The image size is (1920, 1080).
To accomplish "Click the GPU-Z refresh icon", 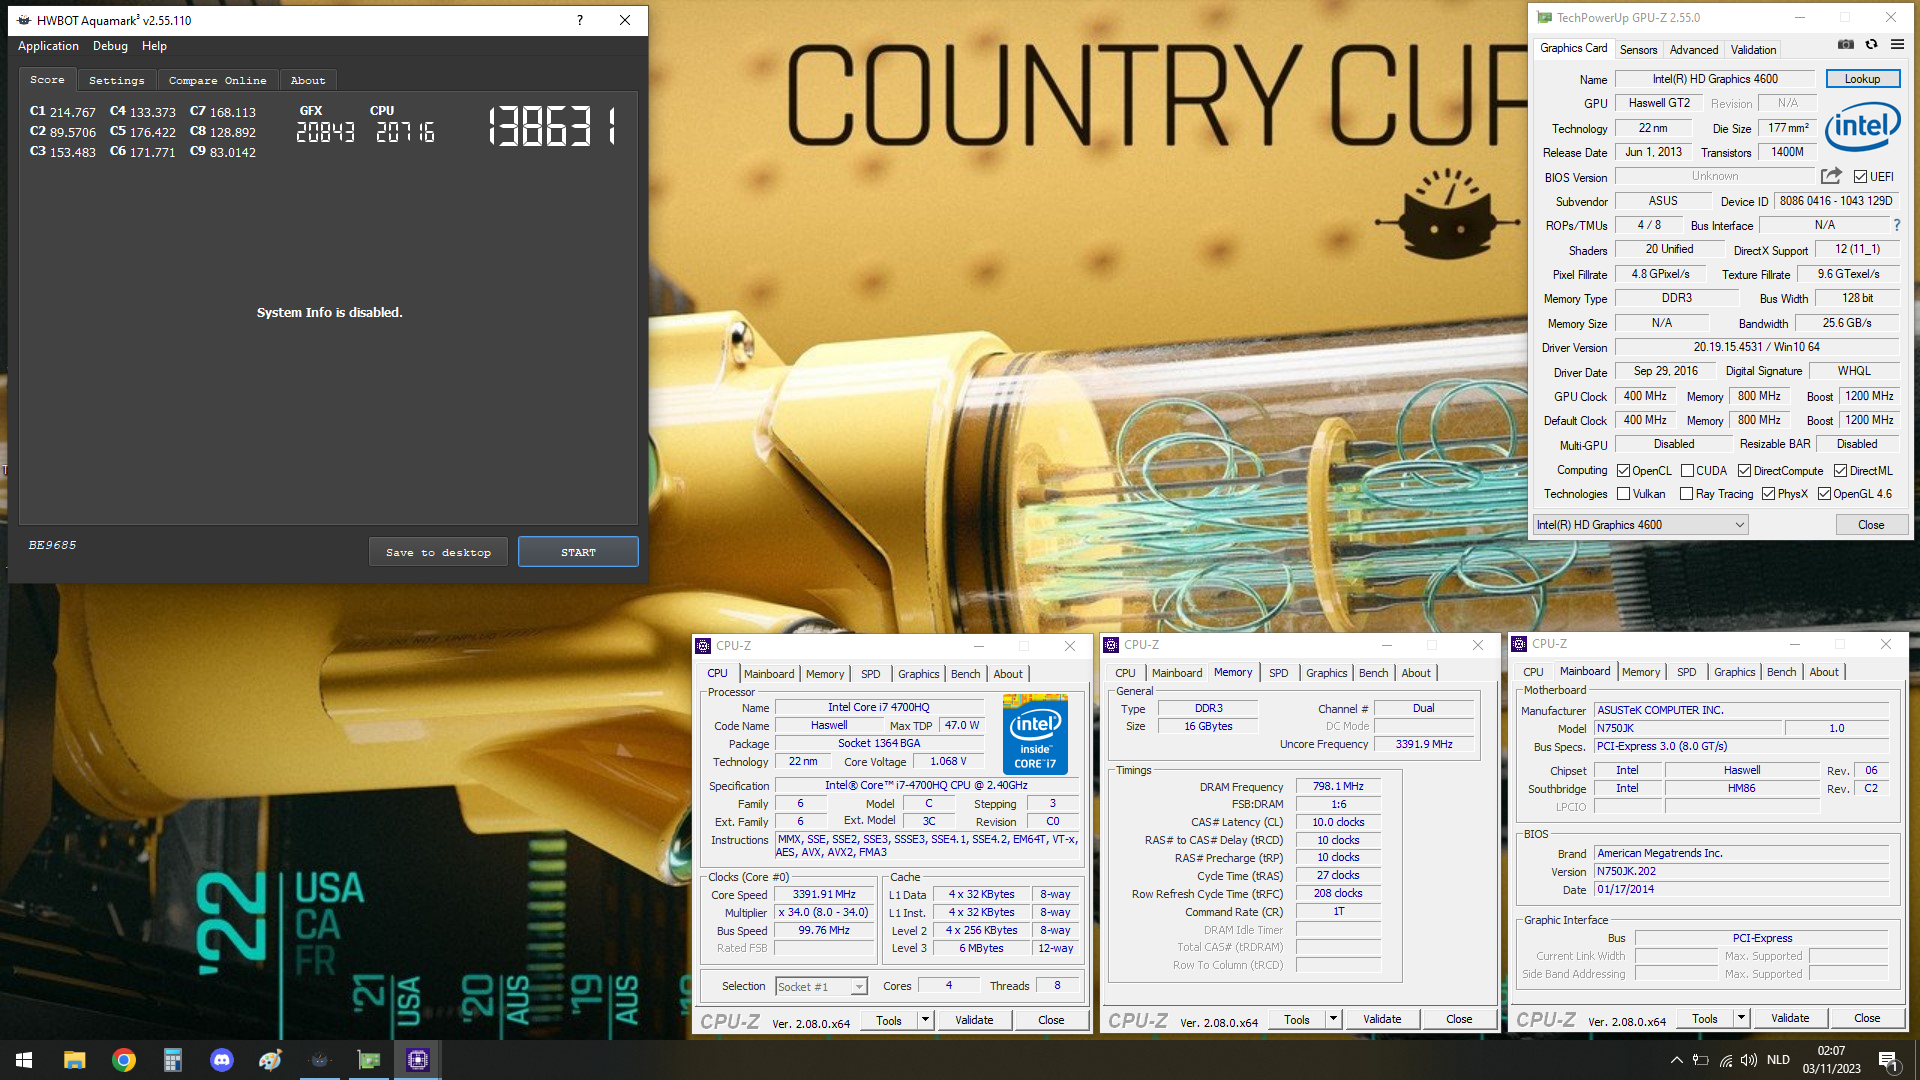I will click(1871, 44).
